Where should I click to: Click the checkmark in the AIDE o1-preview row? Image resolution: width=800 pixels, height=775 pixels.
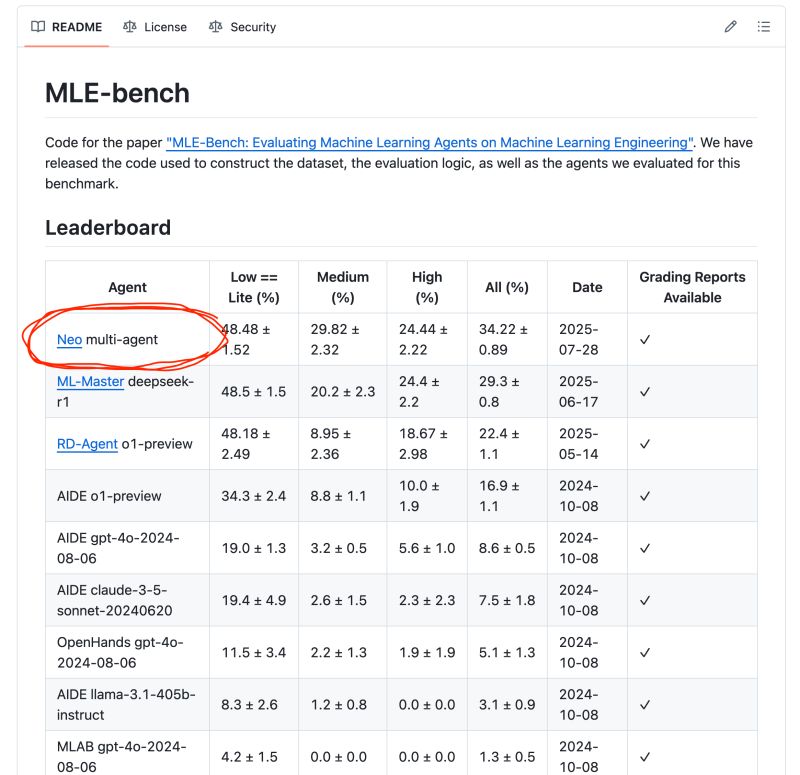[645, 496]
